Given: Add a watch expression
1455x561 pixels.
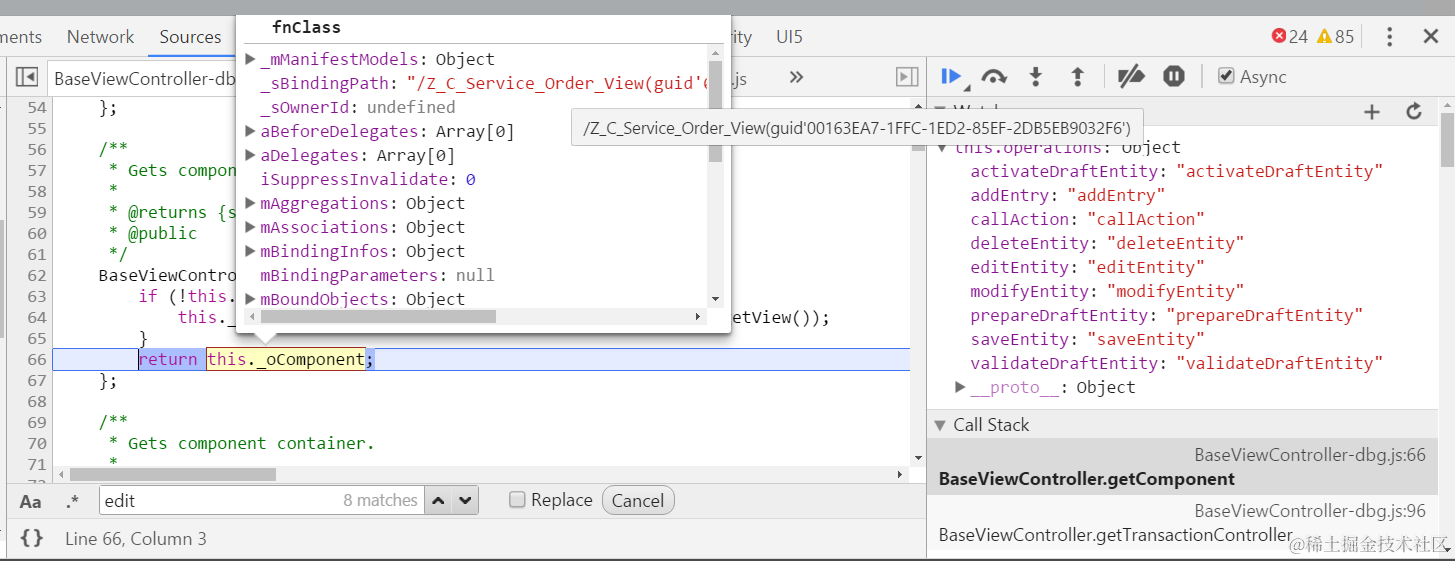Looking at the screenshot, I should (1372, 112).
